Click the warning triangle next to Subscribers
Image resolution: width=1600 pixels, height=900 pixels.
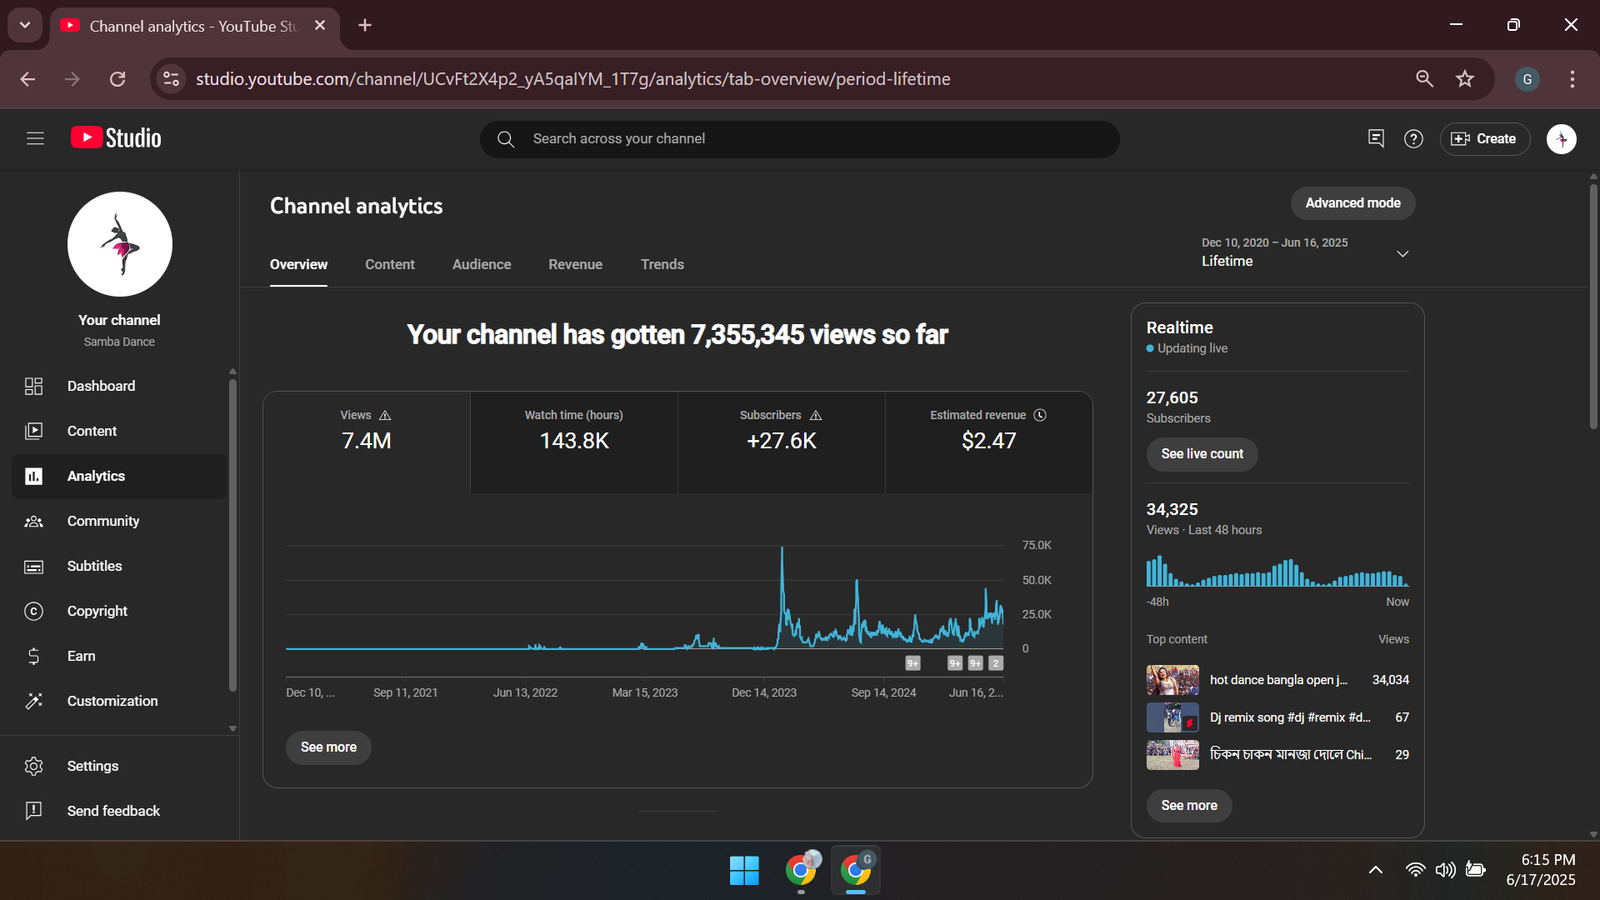click(x=816, y=415)
